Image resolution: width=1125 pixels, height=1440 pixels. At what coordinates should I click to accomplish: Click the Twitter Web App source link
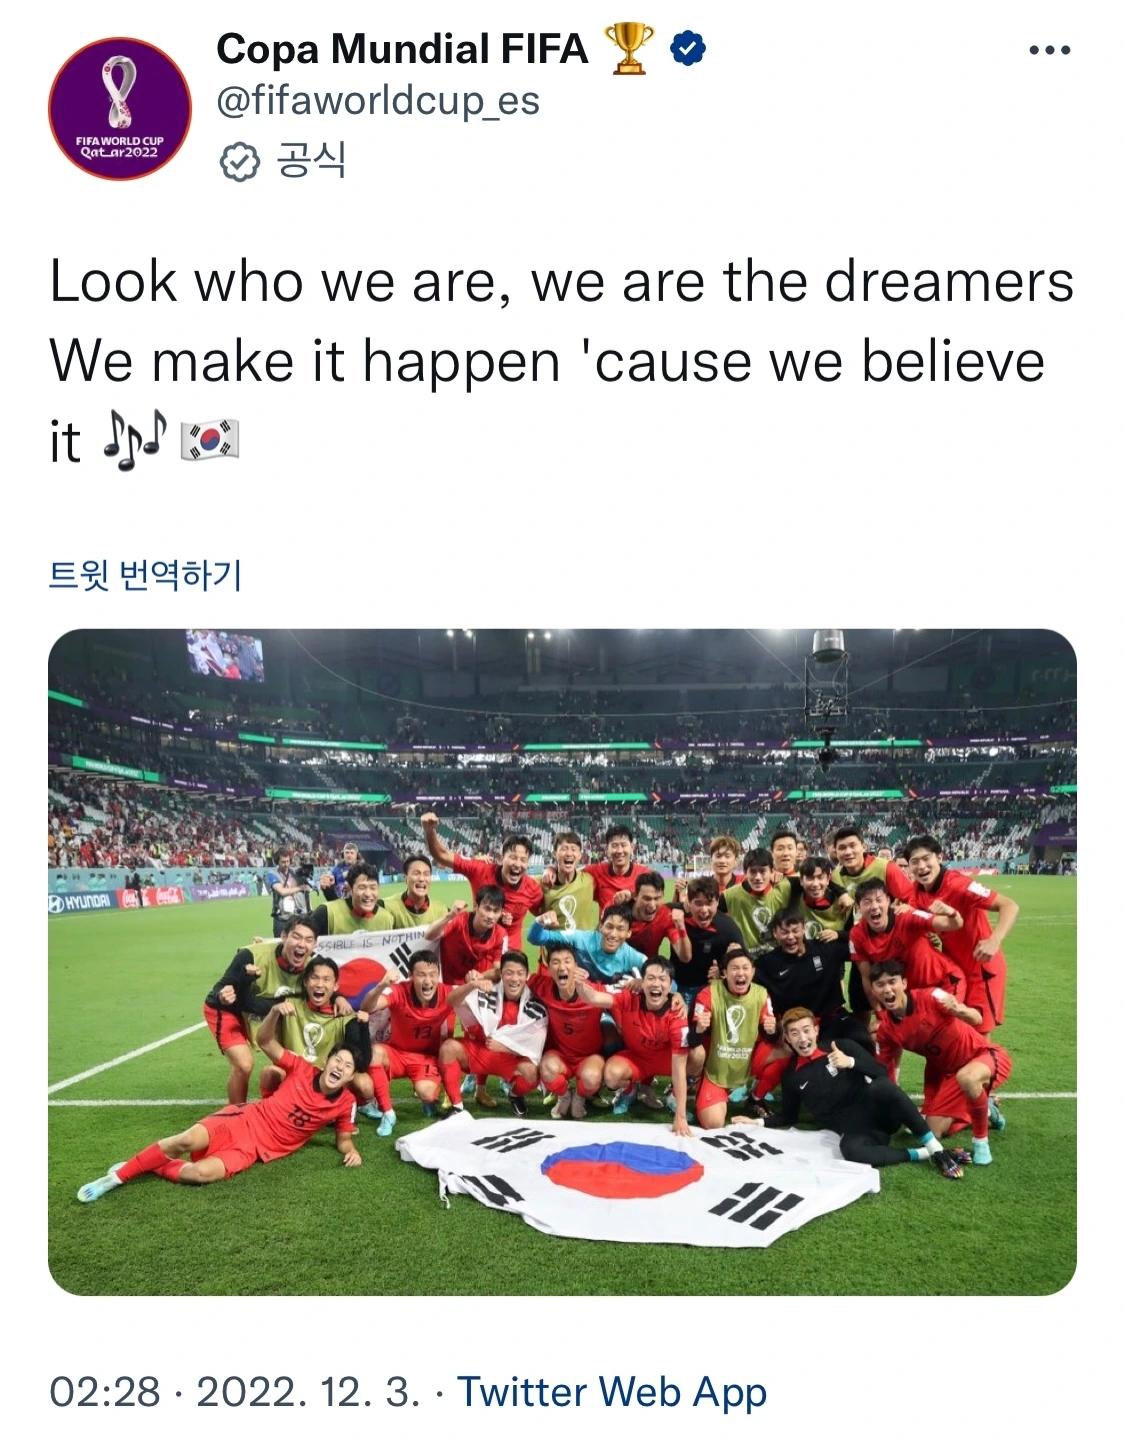[x=612, y=1392]
